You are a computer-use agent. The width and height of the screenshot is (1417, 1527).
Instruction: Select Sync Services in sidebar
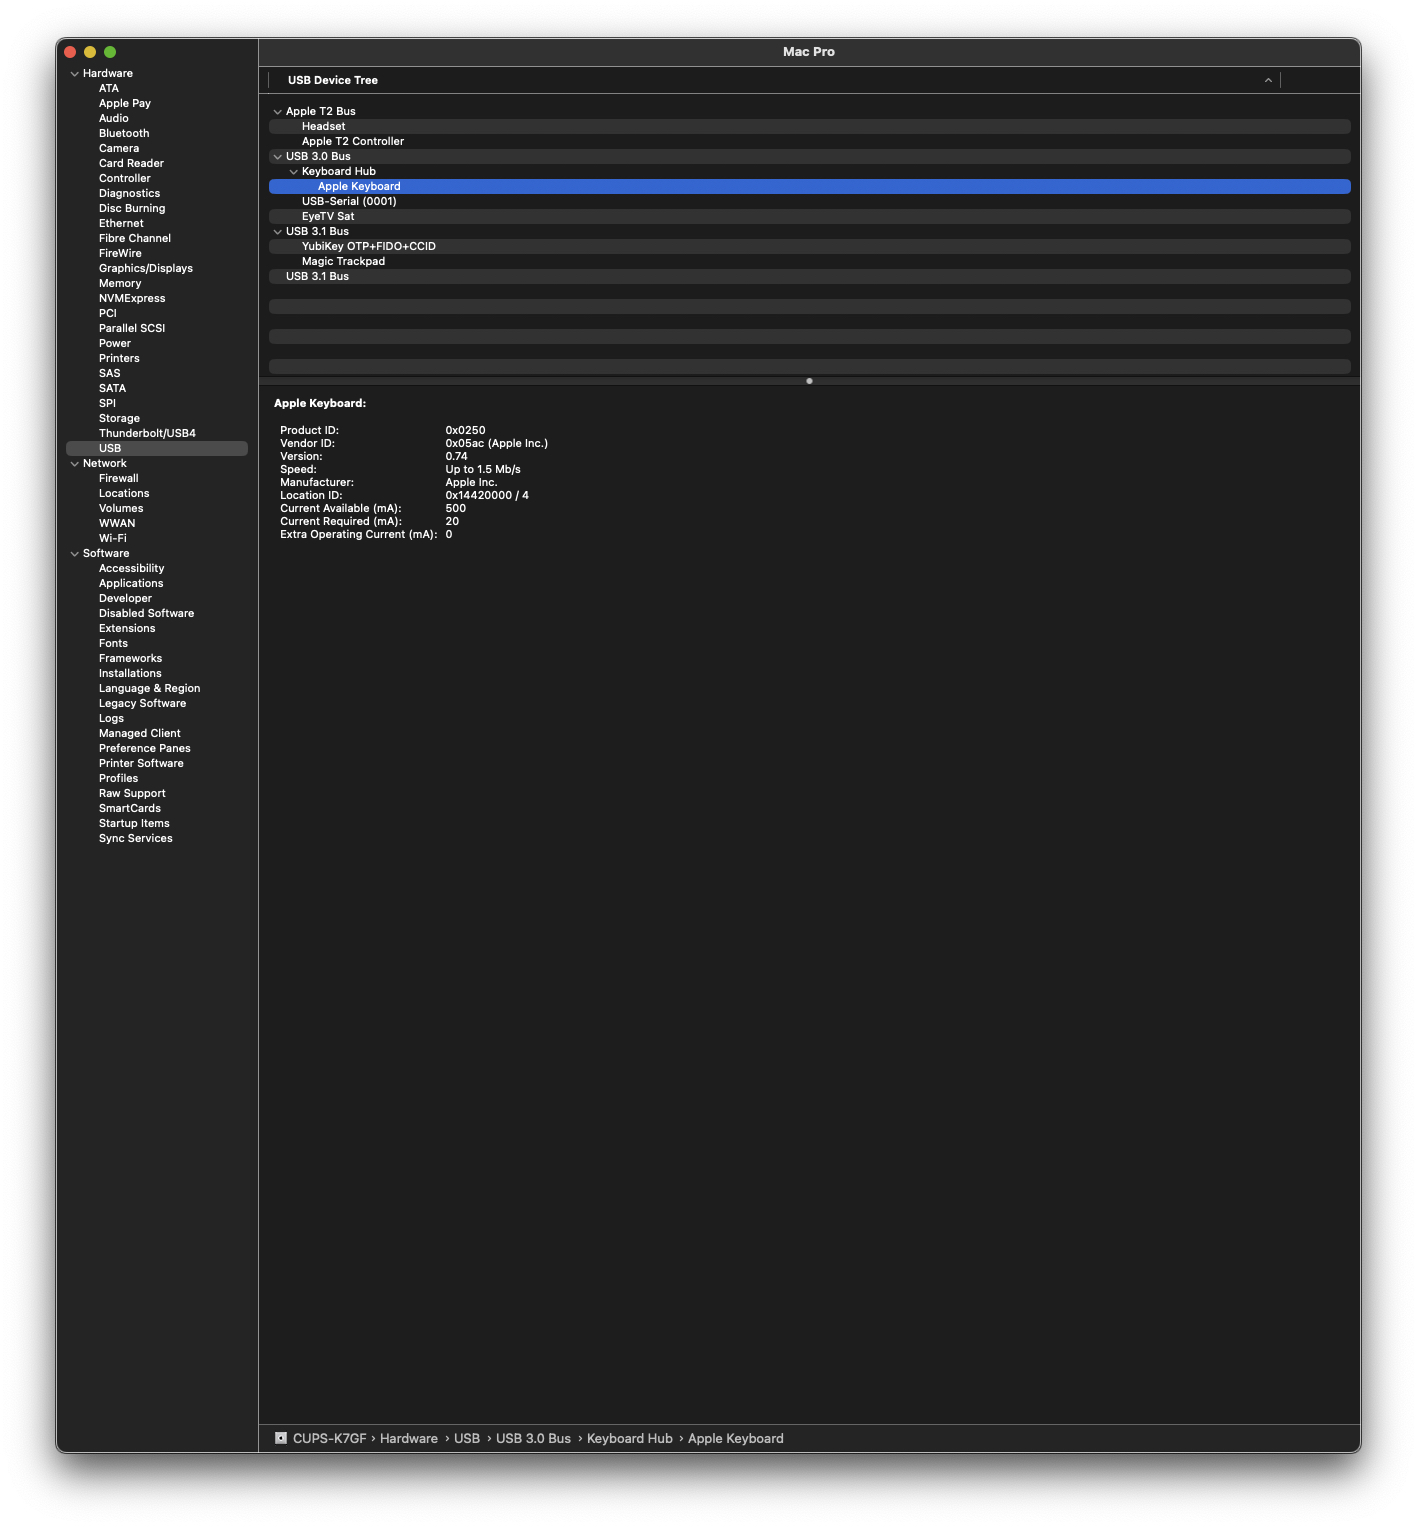tap(135, 839)
